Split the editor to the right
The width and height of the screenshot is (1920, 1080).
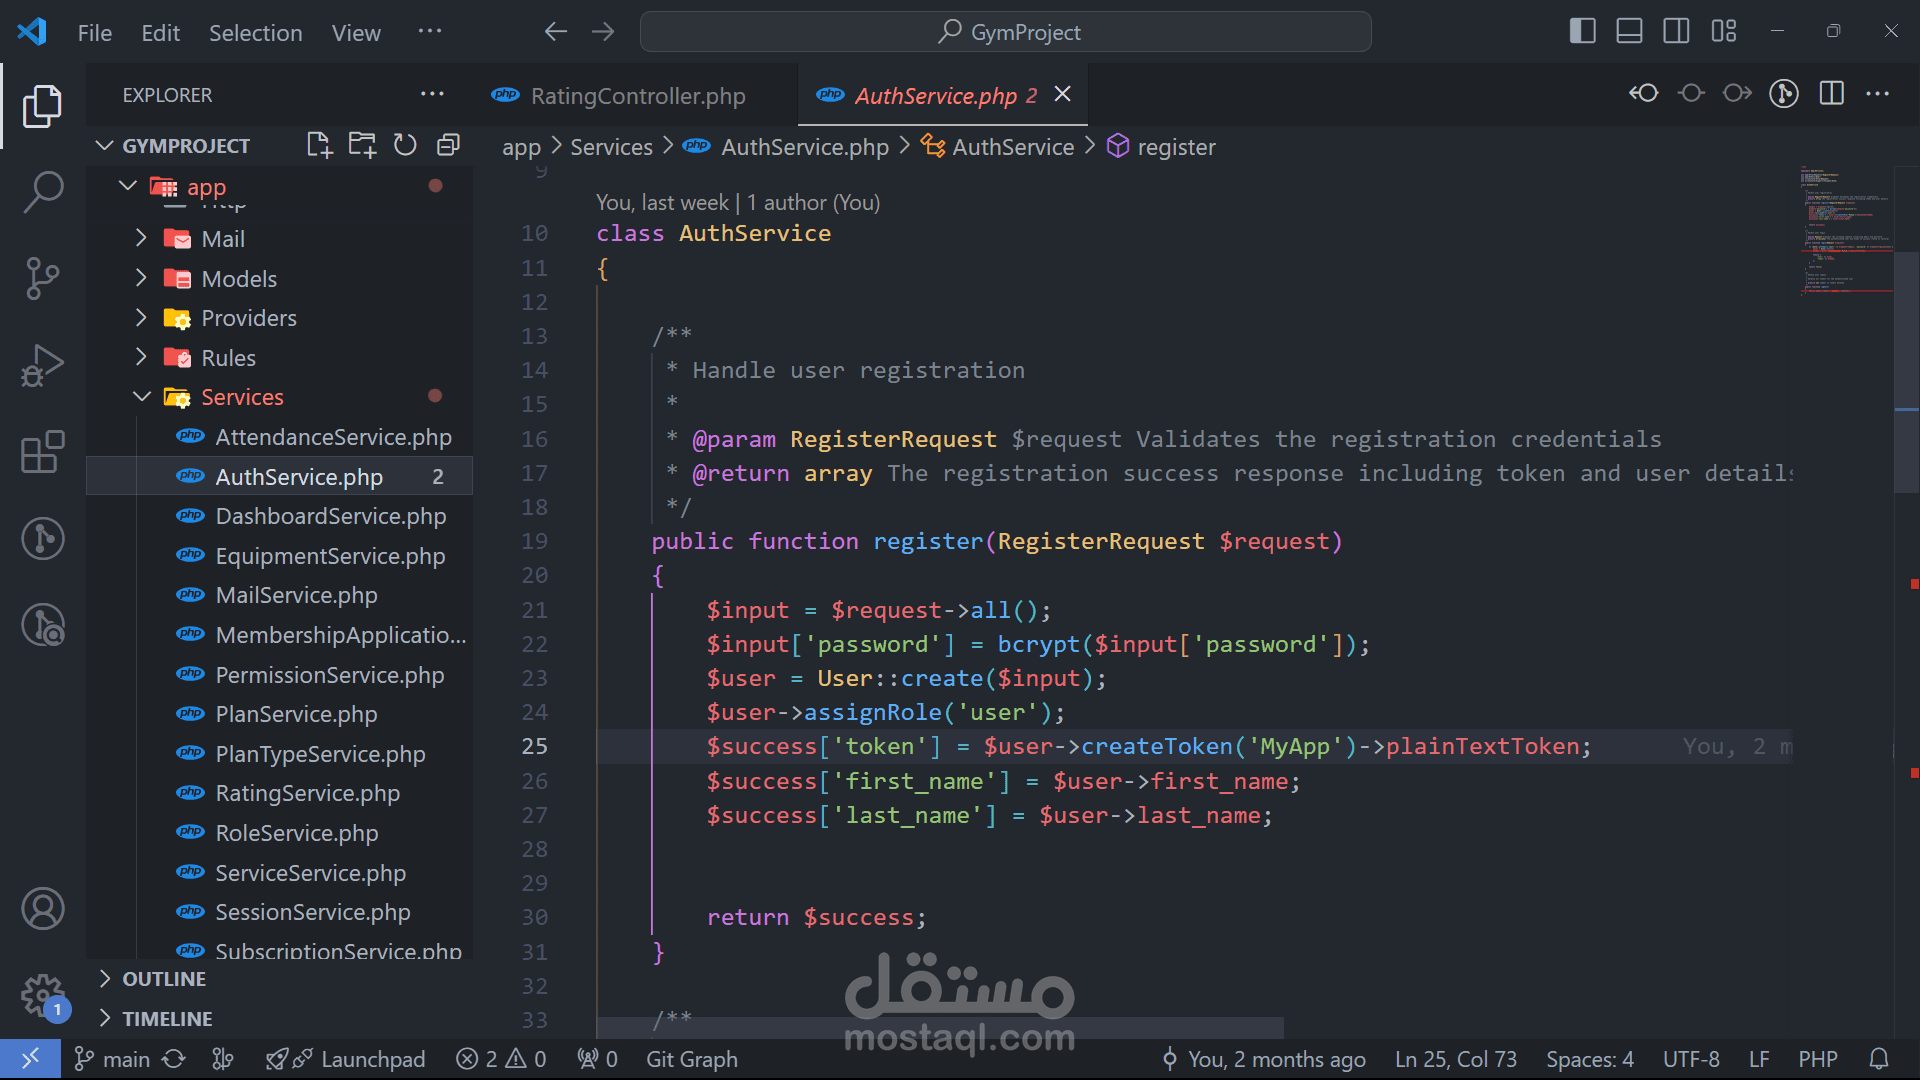(x=1831, y=94)
